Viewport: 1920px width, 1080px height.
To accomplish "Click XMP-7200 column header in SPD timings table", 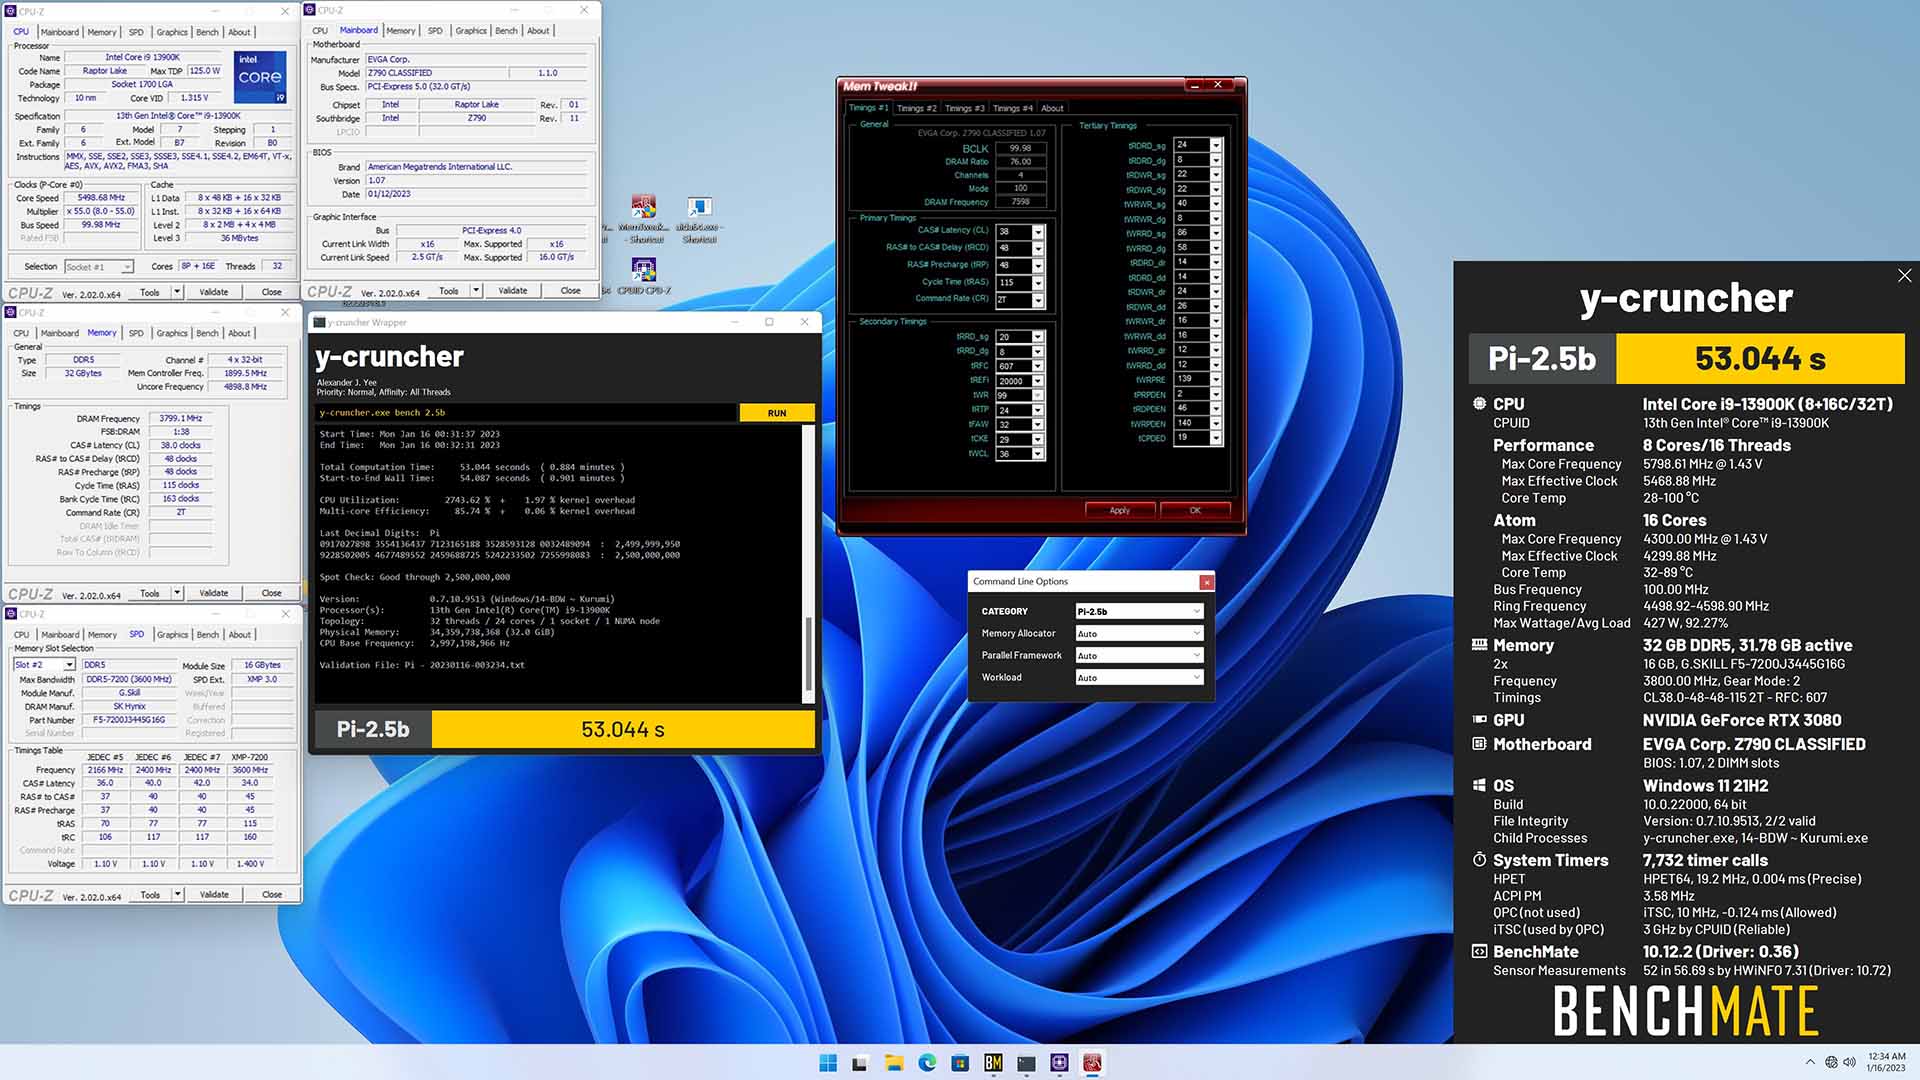I will coord(249,757).
